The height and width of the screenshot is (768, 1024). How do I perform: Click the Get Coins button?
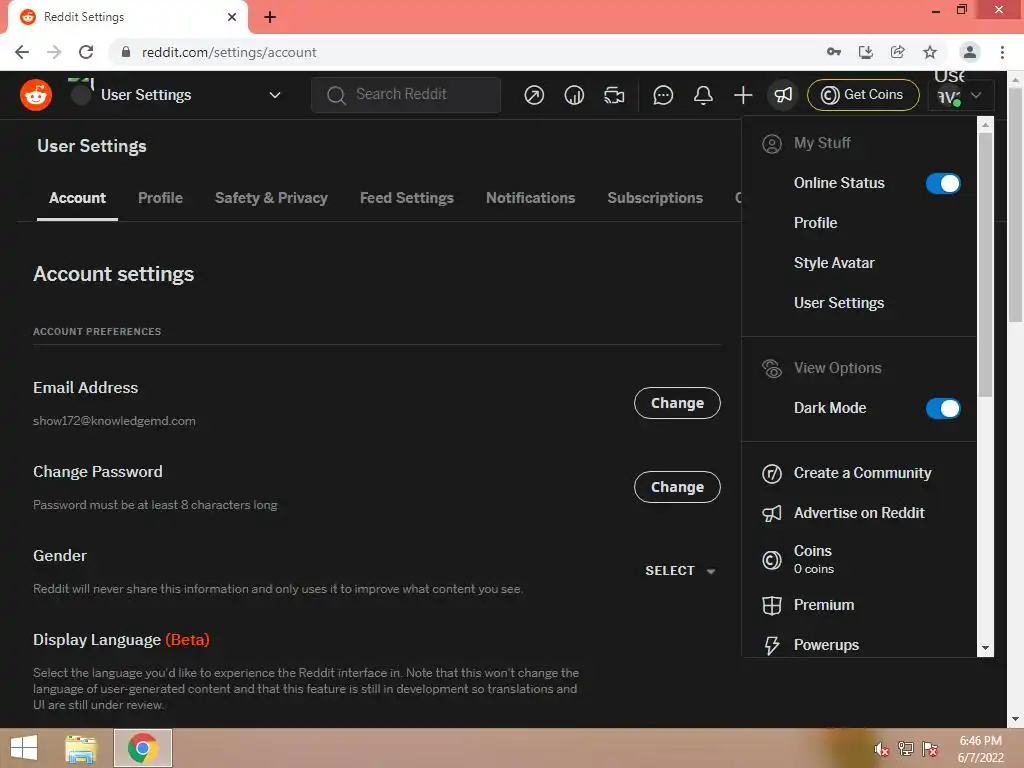863,95
